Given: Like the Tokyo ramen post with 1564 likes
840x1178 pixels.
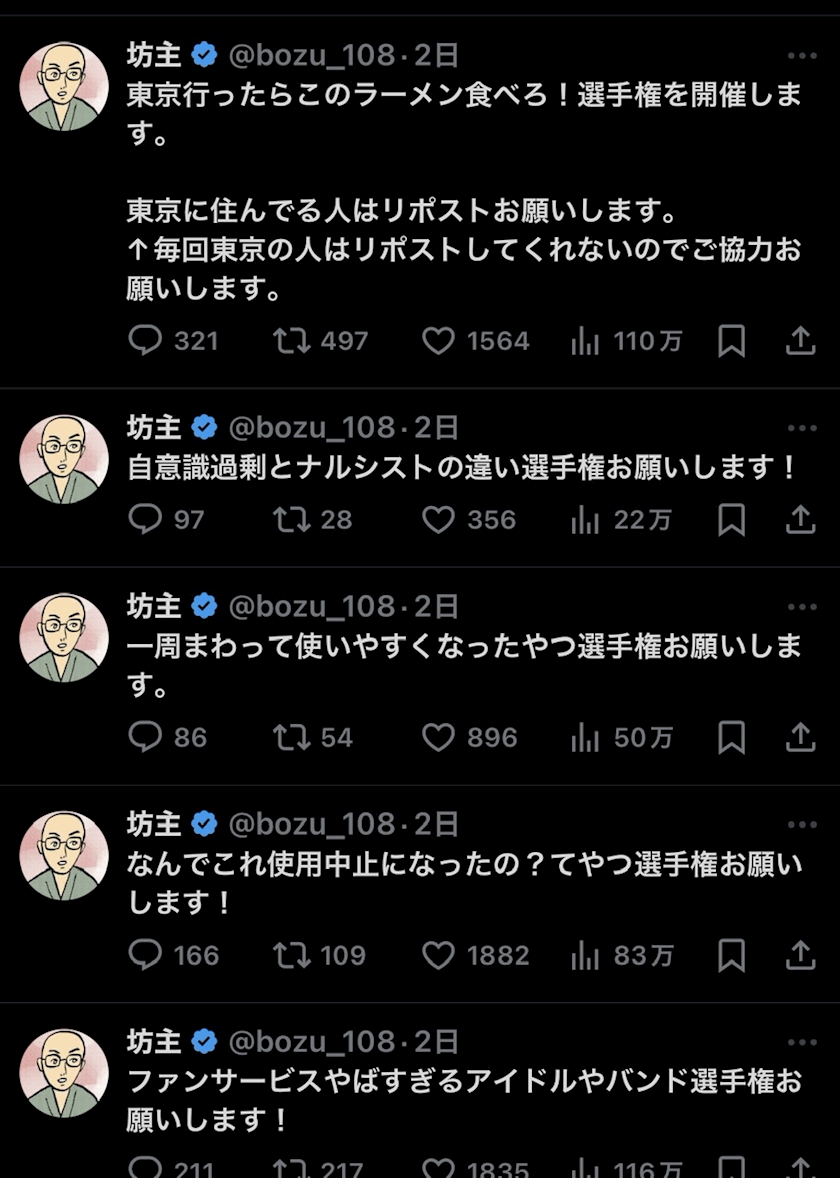Looking at the screenshot, I should (x=438, y=342).
